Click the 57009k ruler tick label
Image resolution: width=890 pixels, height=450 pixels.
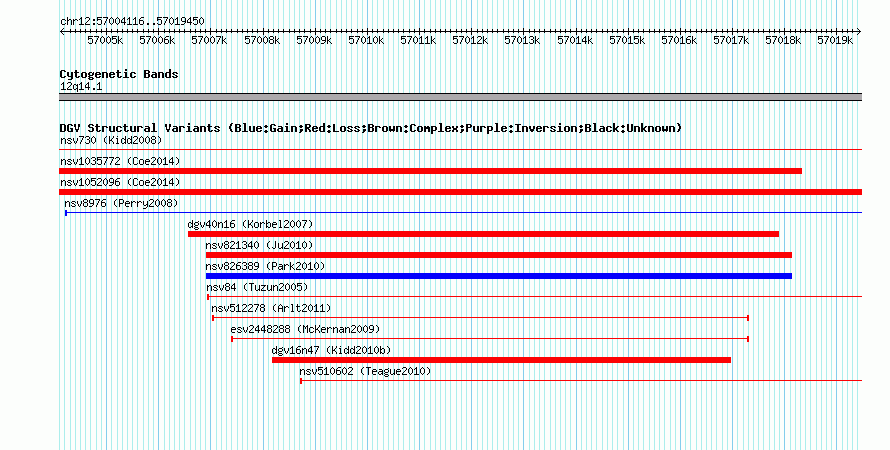(314, 40)
